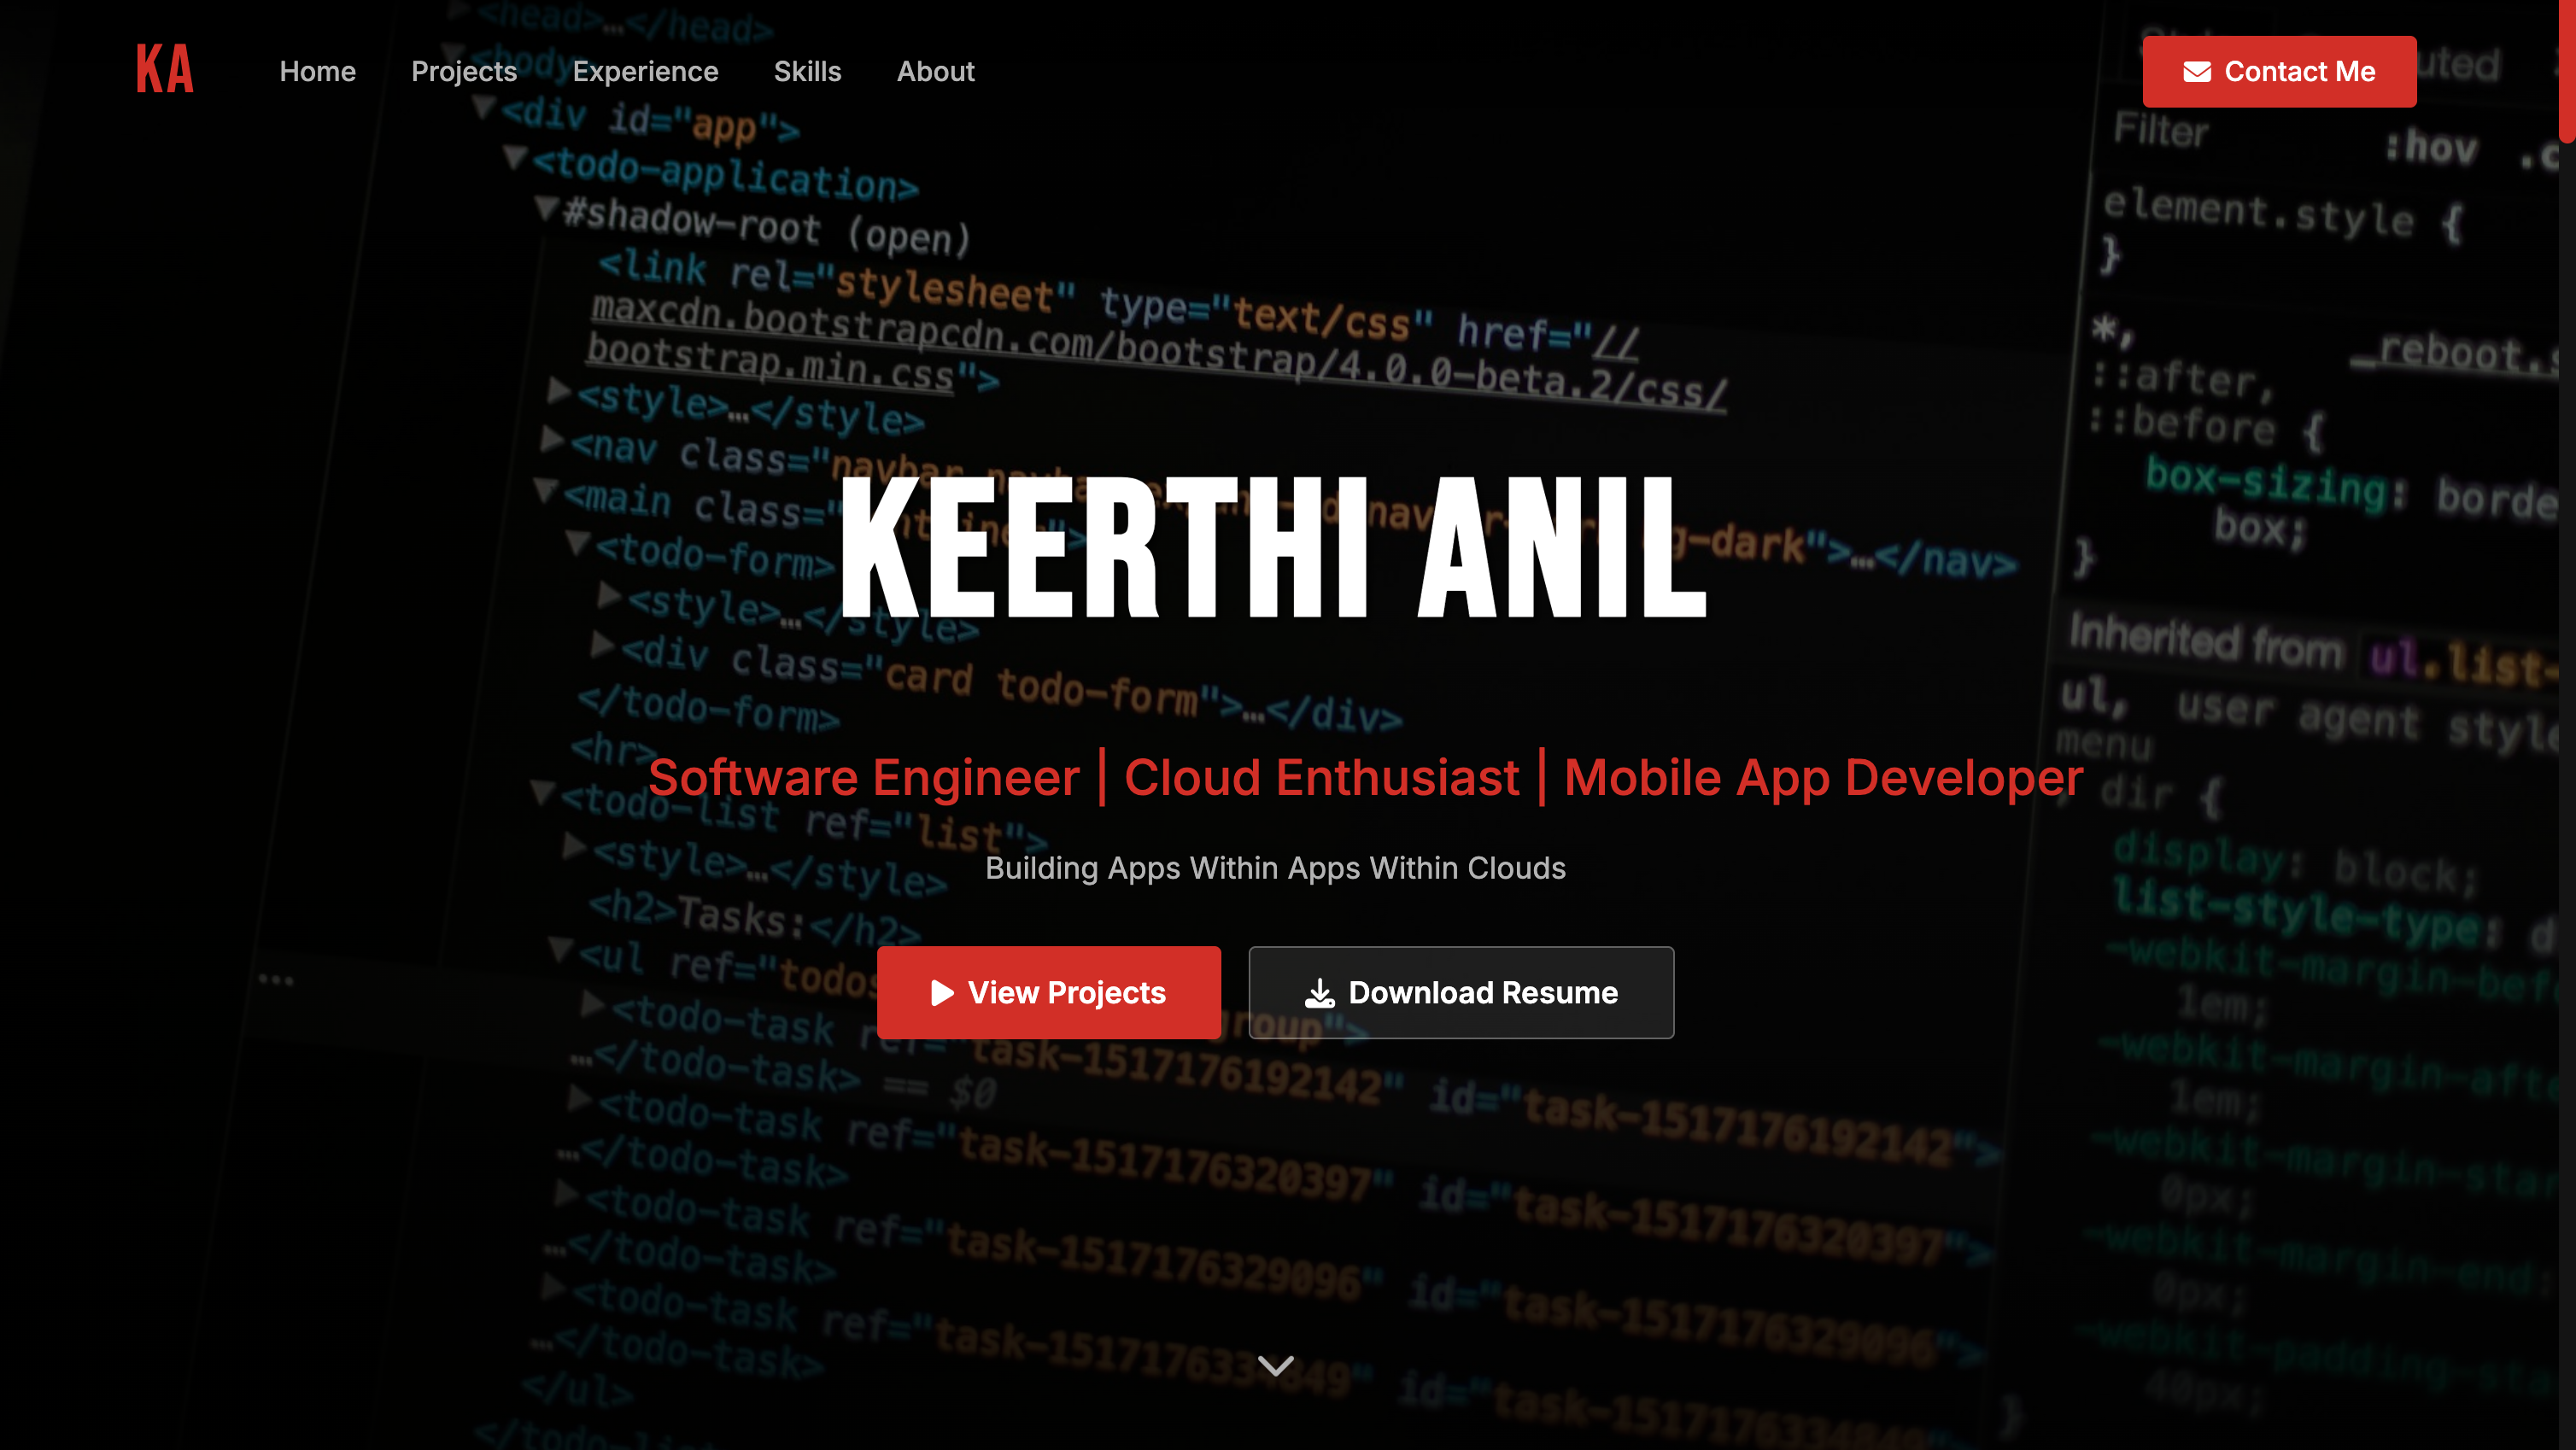Open the About nav link
Viewport: 2576px width, 1450px height.
click(x=935, y=71)
